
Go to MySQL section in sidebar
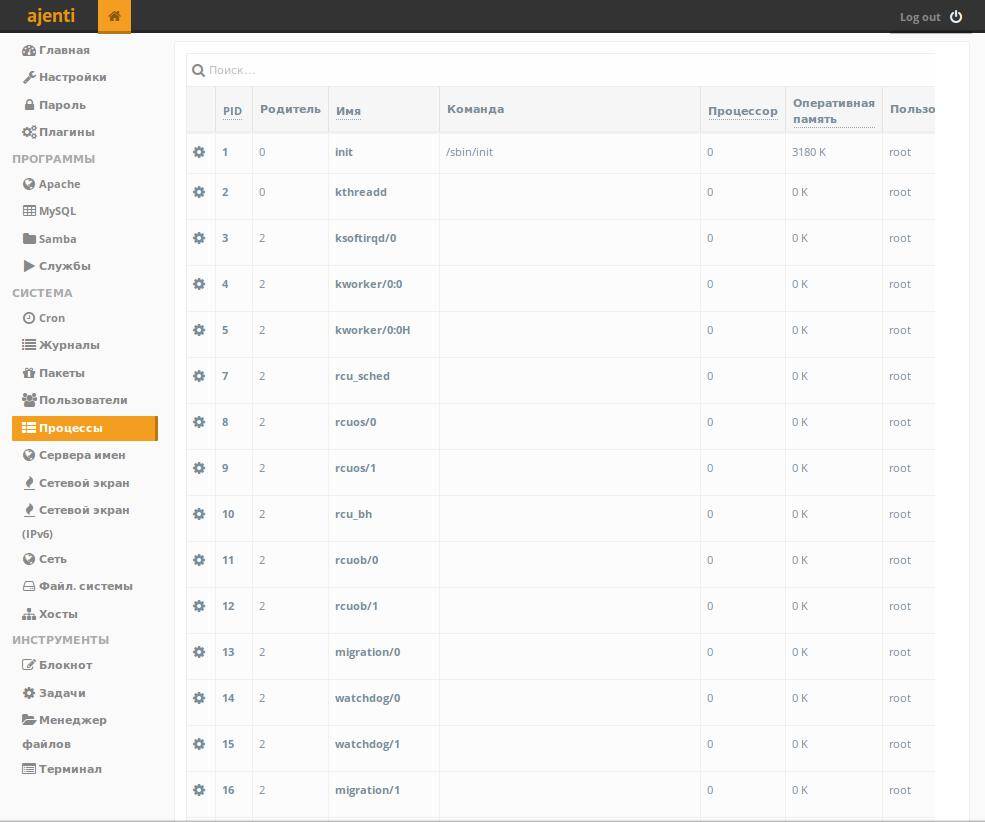pyautogui.click(x=57, y=211)
